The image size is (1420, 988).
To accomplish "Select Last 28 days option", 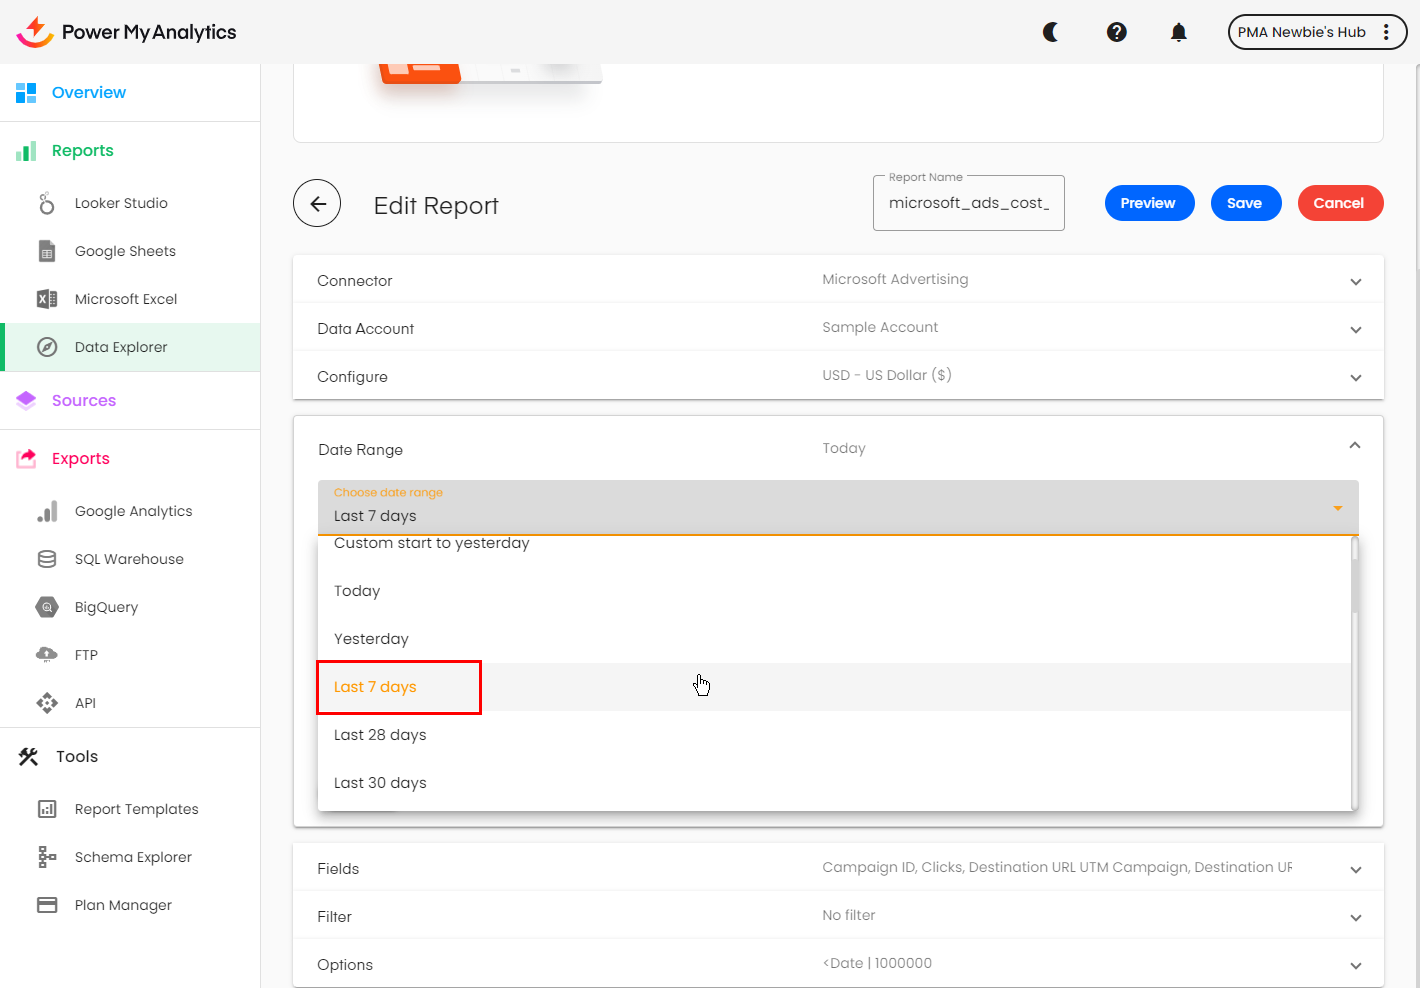I will pyautogui.click(x=380, y=735).
